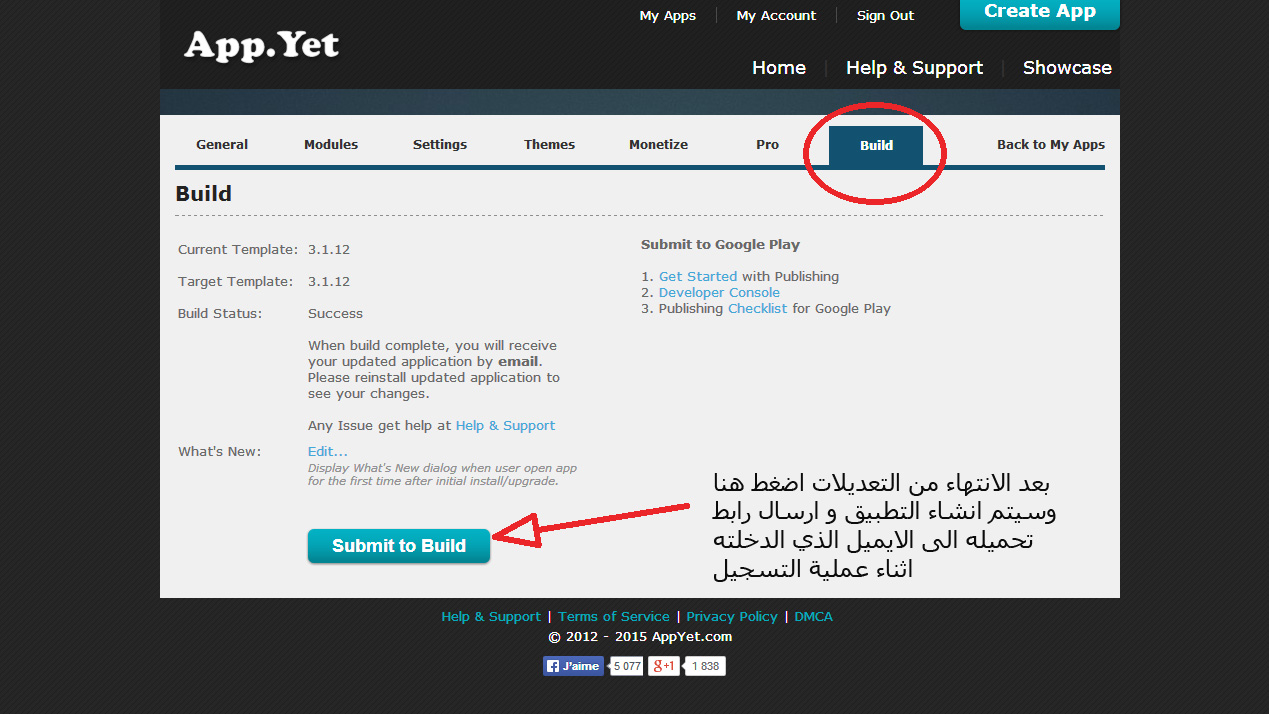
Task: Switch to the Settings tab
Action: point(440,145)
